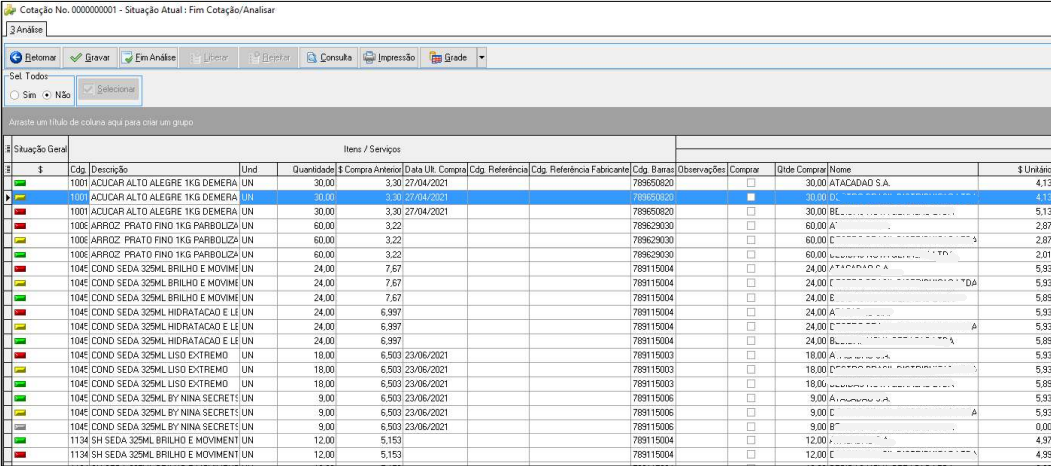Click the green status flag of ACUCAR row
The height and width of the screenshot is (466, 1051).
[20, 183]
